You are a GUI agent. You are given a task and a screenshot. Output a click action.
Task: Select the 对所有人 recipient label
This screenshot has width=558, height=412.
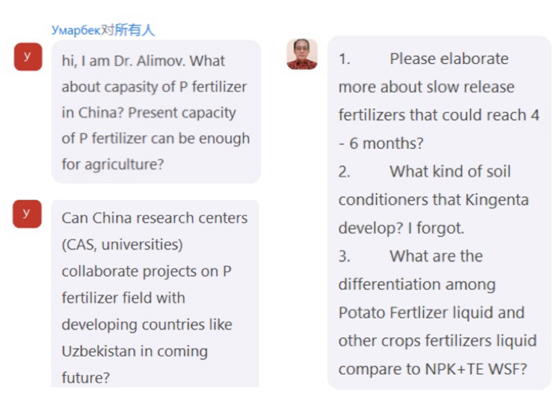[128, 30]
